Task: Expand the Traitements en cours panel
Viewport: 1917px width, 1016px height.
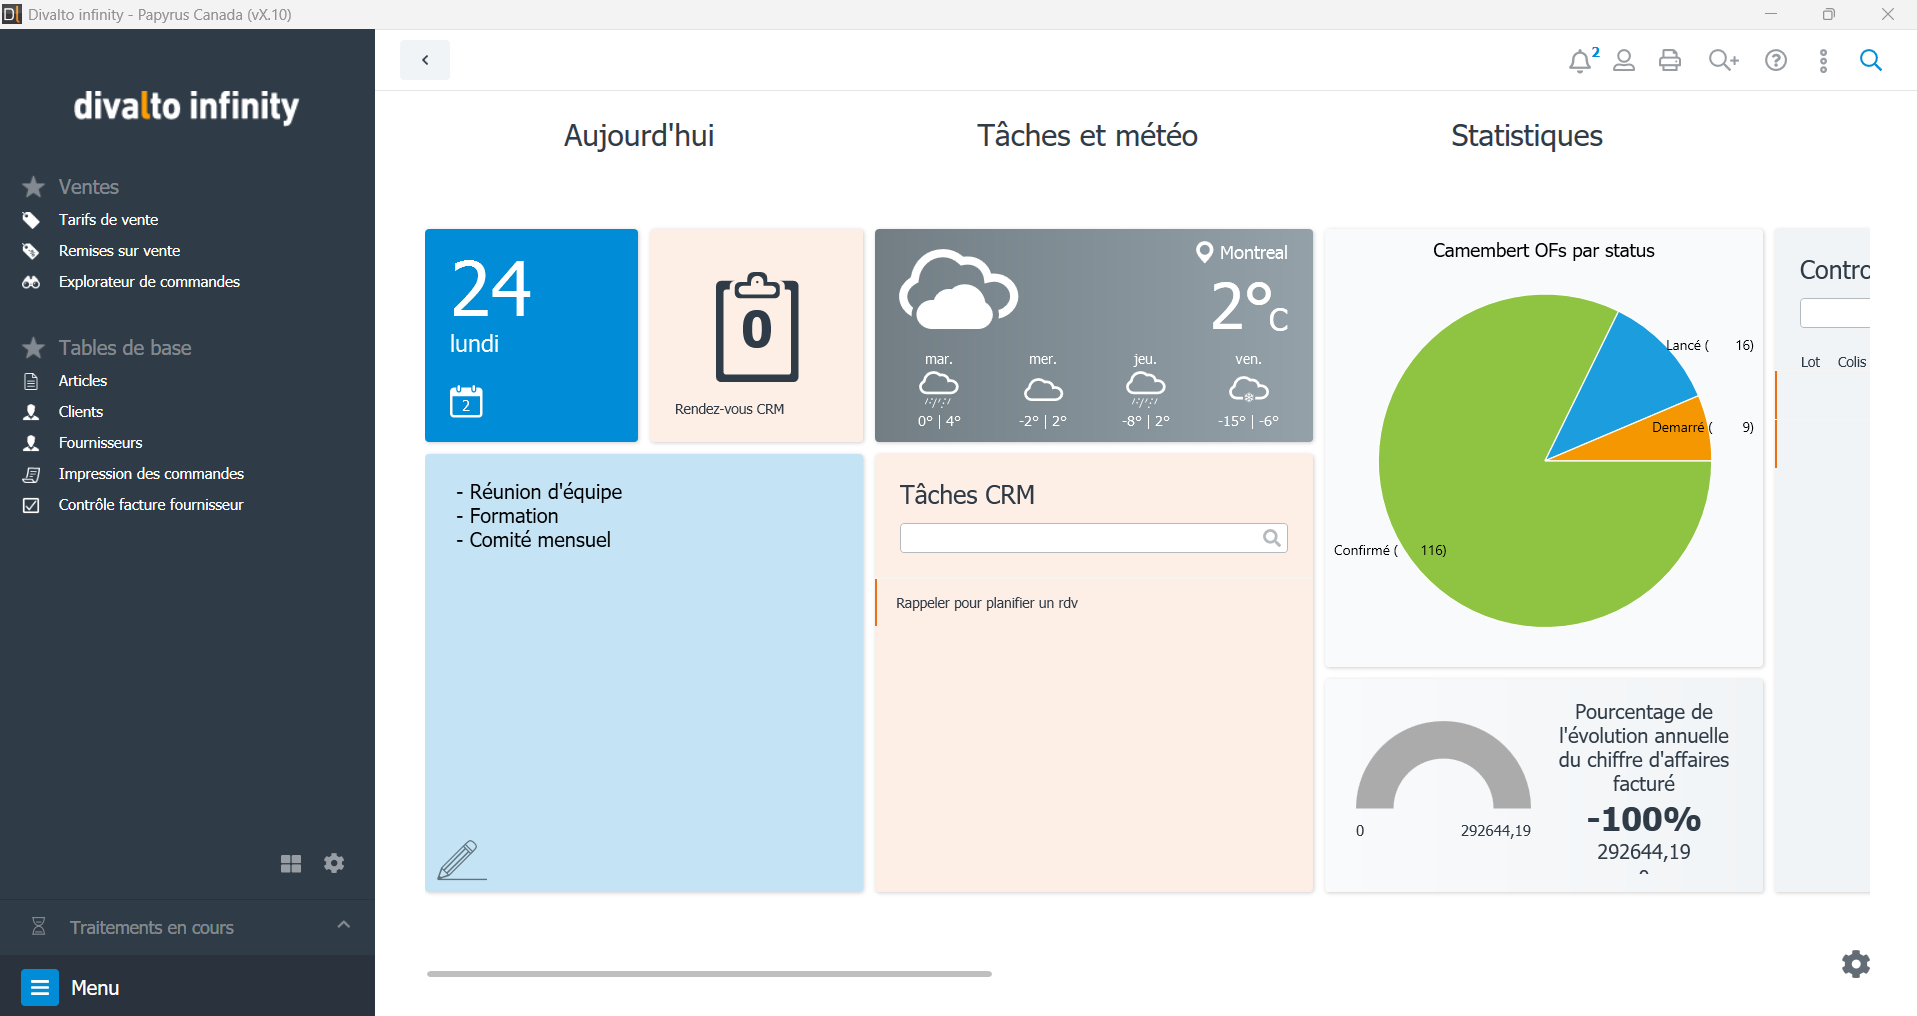Action: coord(343,925)
